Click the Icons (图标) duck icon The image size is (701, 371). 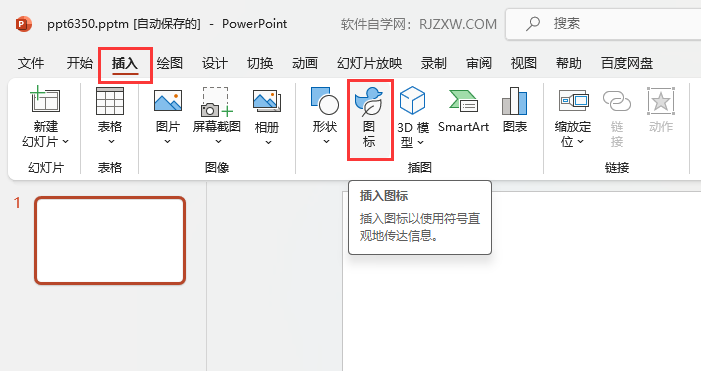point(369,101)
